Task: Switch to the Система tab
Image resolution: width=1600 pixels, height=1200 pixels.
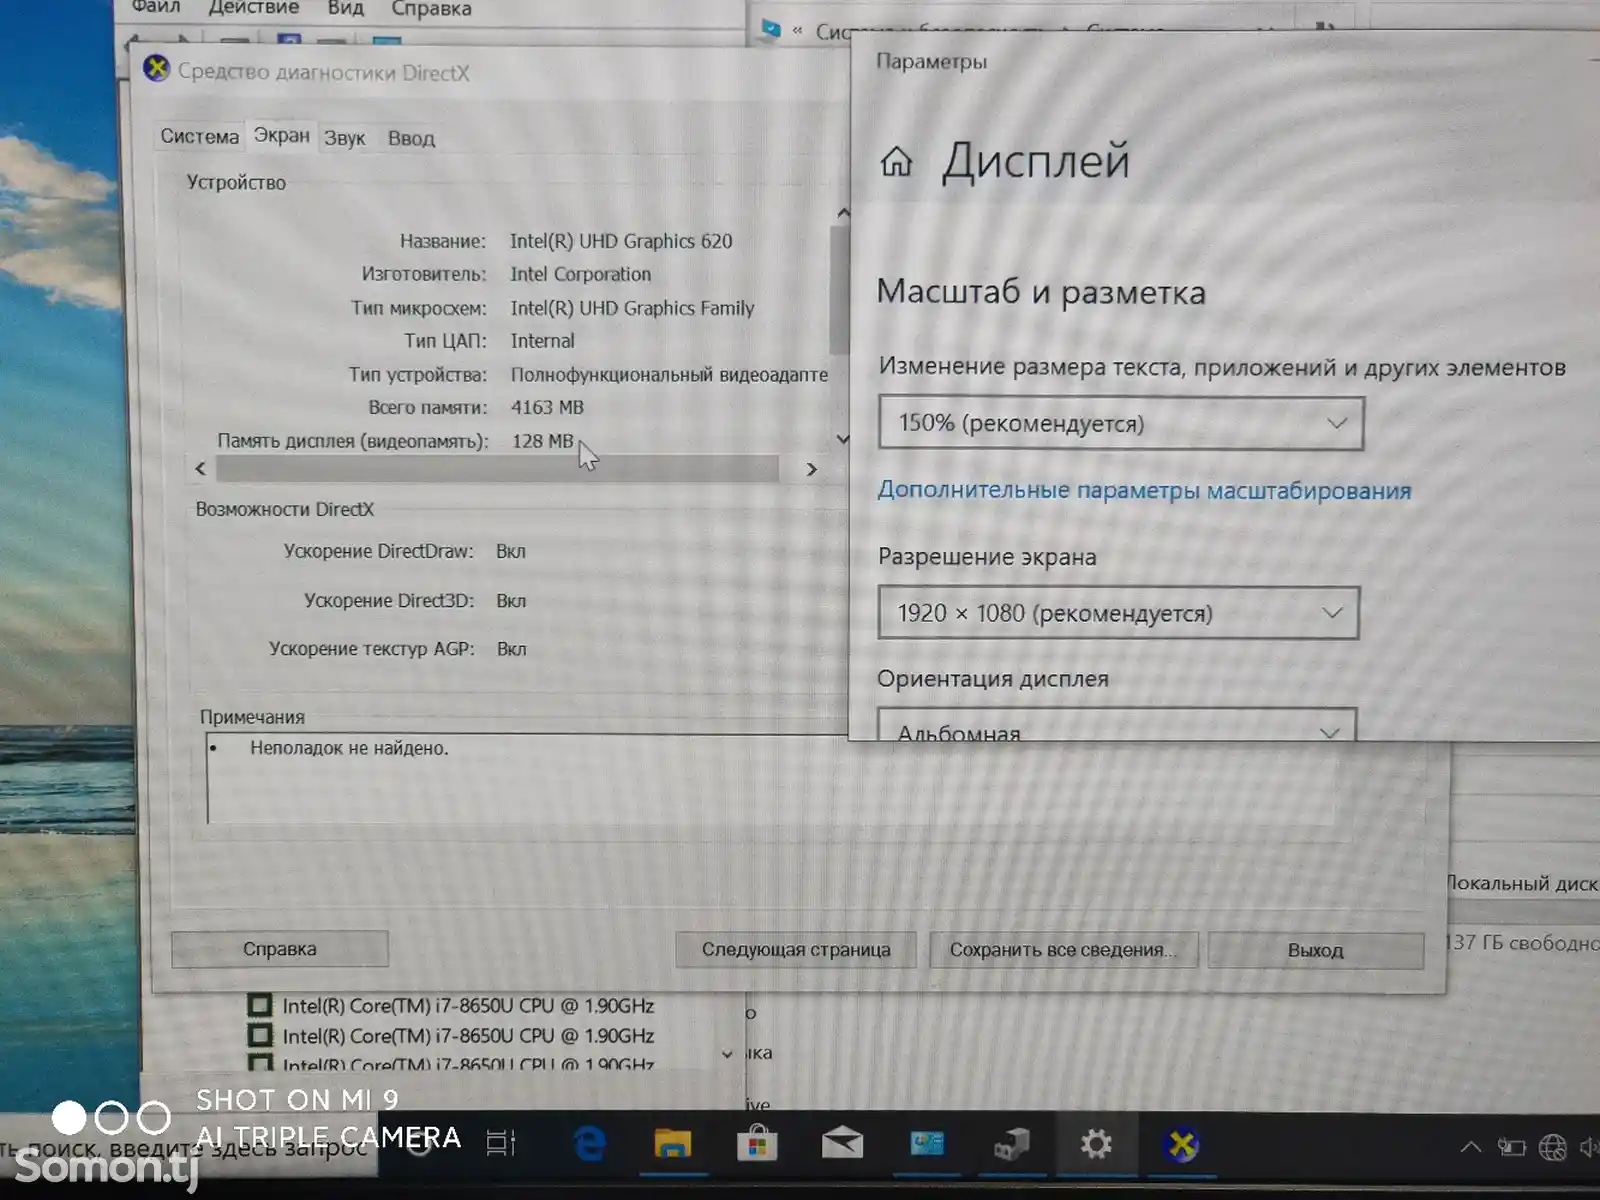Action: click(x=199, y=137)
